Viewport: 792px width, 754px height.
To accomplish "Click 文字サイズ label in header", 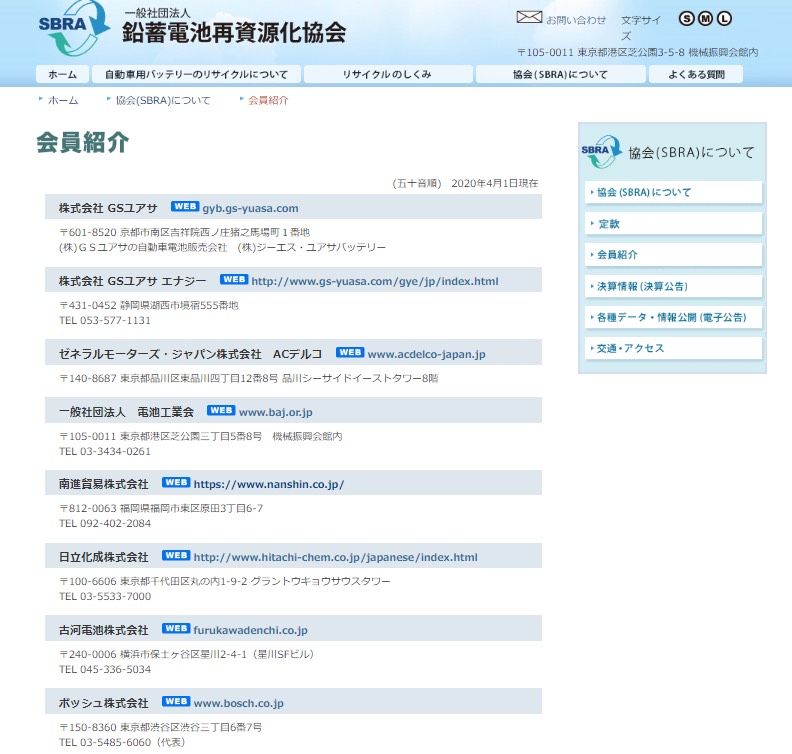I will point(640,28).
